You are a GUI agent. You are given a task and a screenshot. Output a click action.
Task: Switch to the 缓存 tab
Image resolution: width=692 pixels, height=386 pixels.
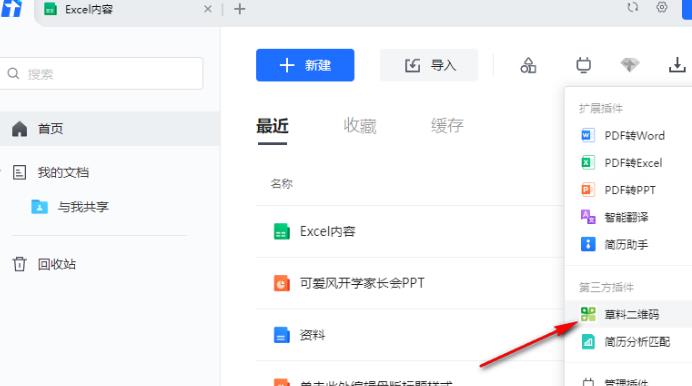pyautogui.click(x=447, y=126)
